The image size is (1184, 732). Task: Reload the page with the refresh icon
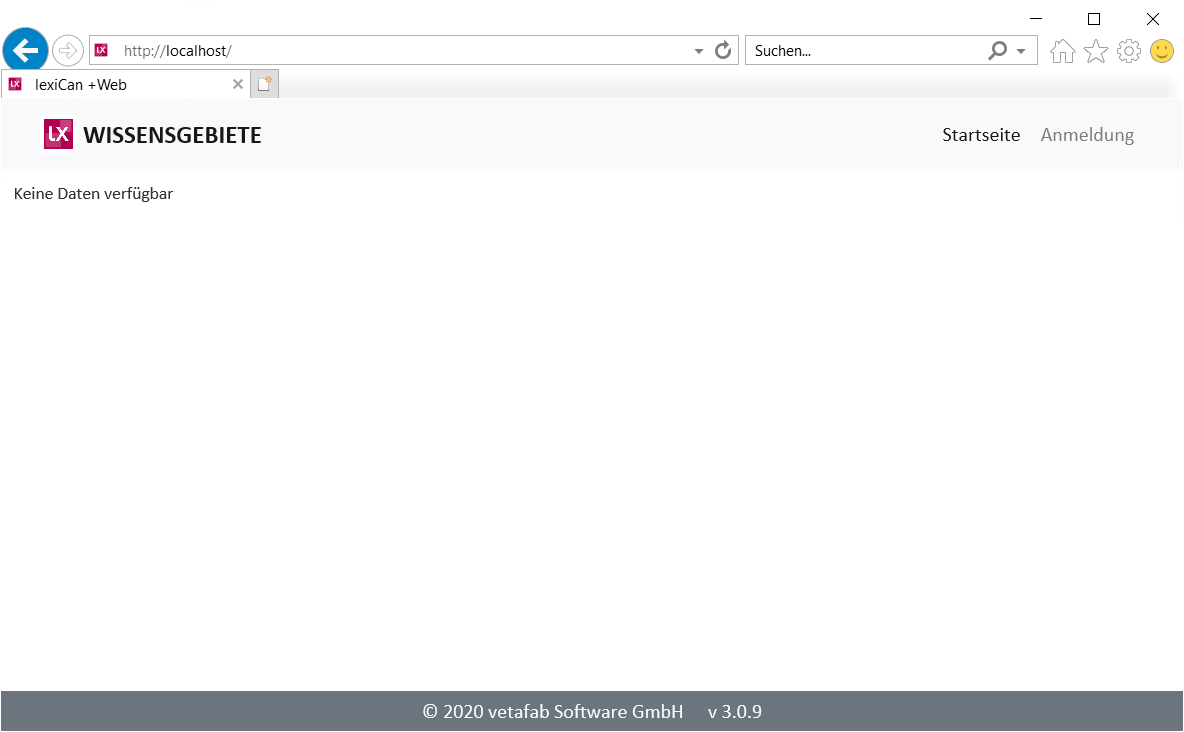(723, 50)
